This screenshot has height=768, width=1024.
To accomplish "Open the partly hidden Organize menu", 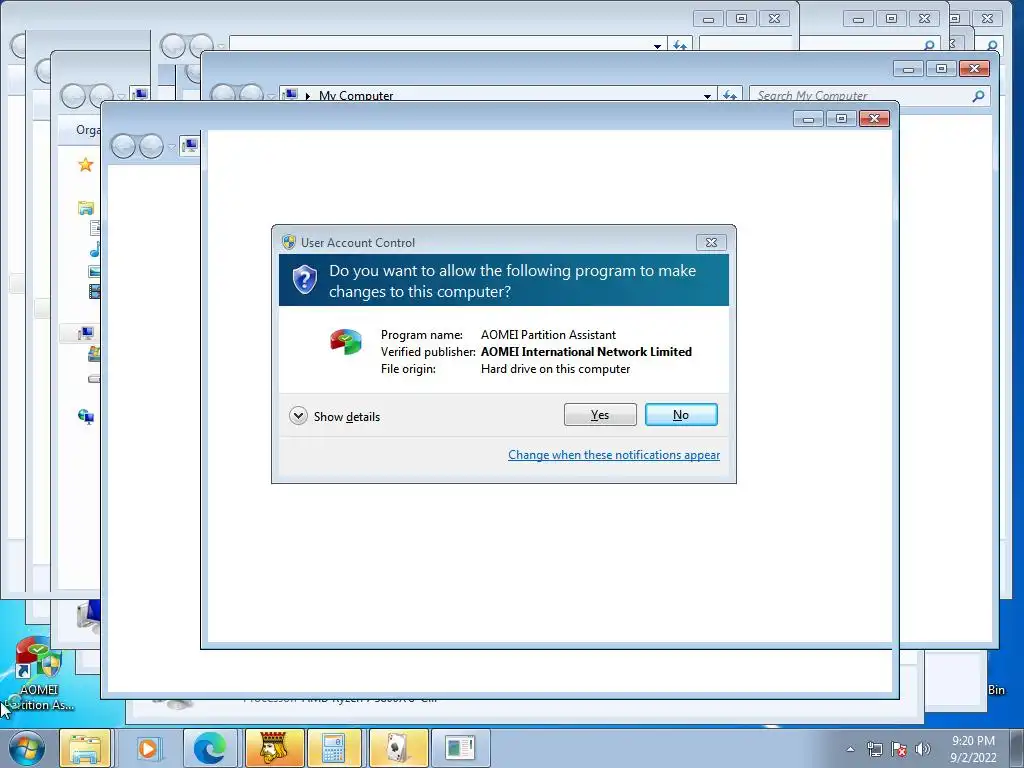I will [x=88, y=130].
